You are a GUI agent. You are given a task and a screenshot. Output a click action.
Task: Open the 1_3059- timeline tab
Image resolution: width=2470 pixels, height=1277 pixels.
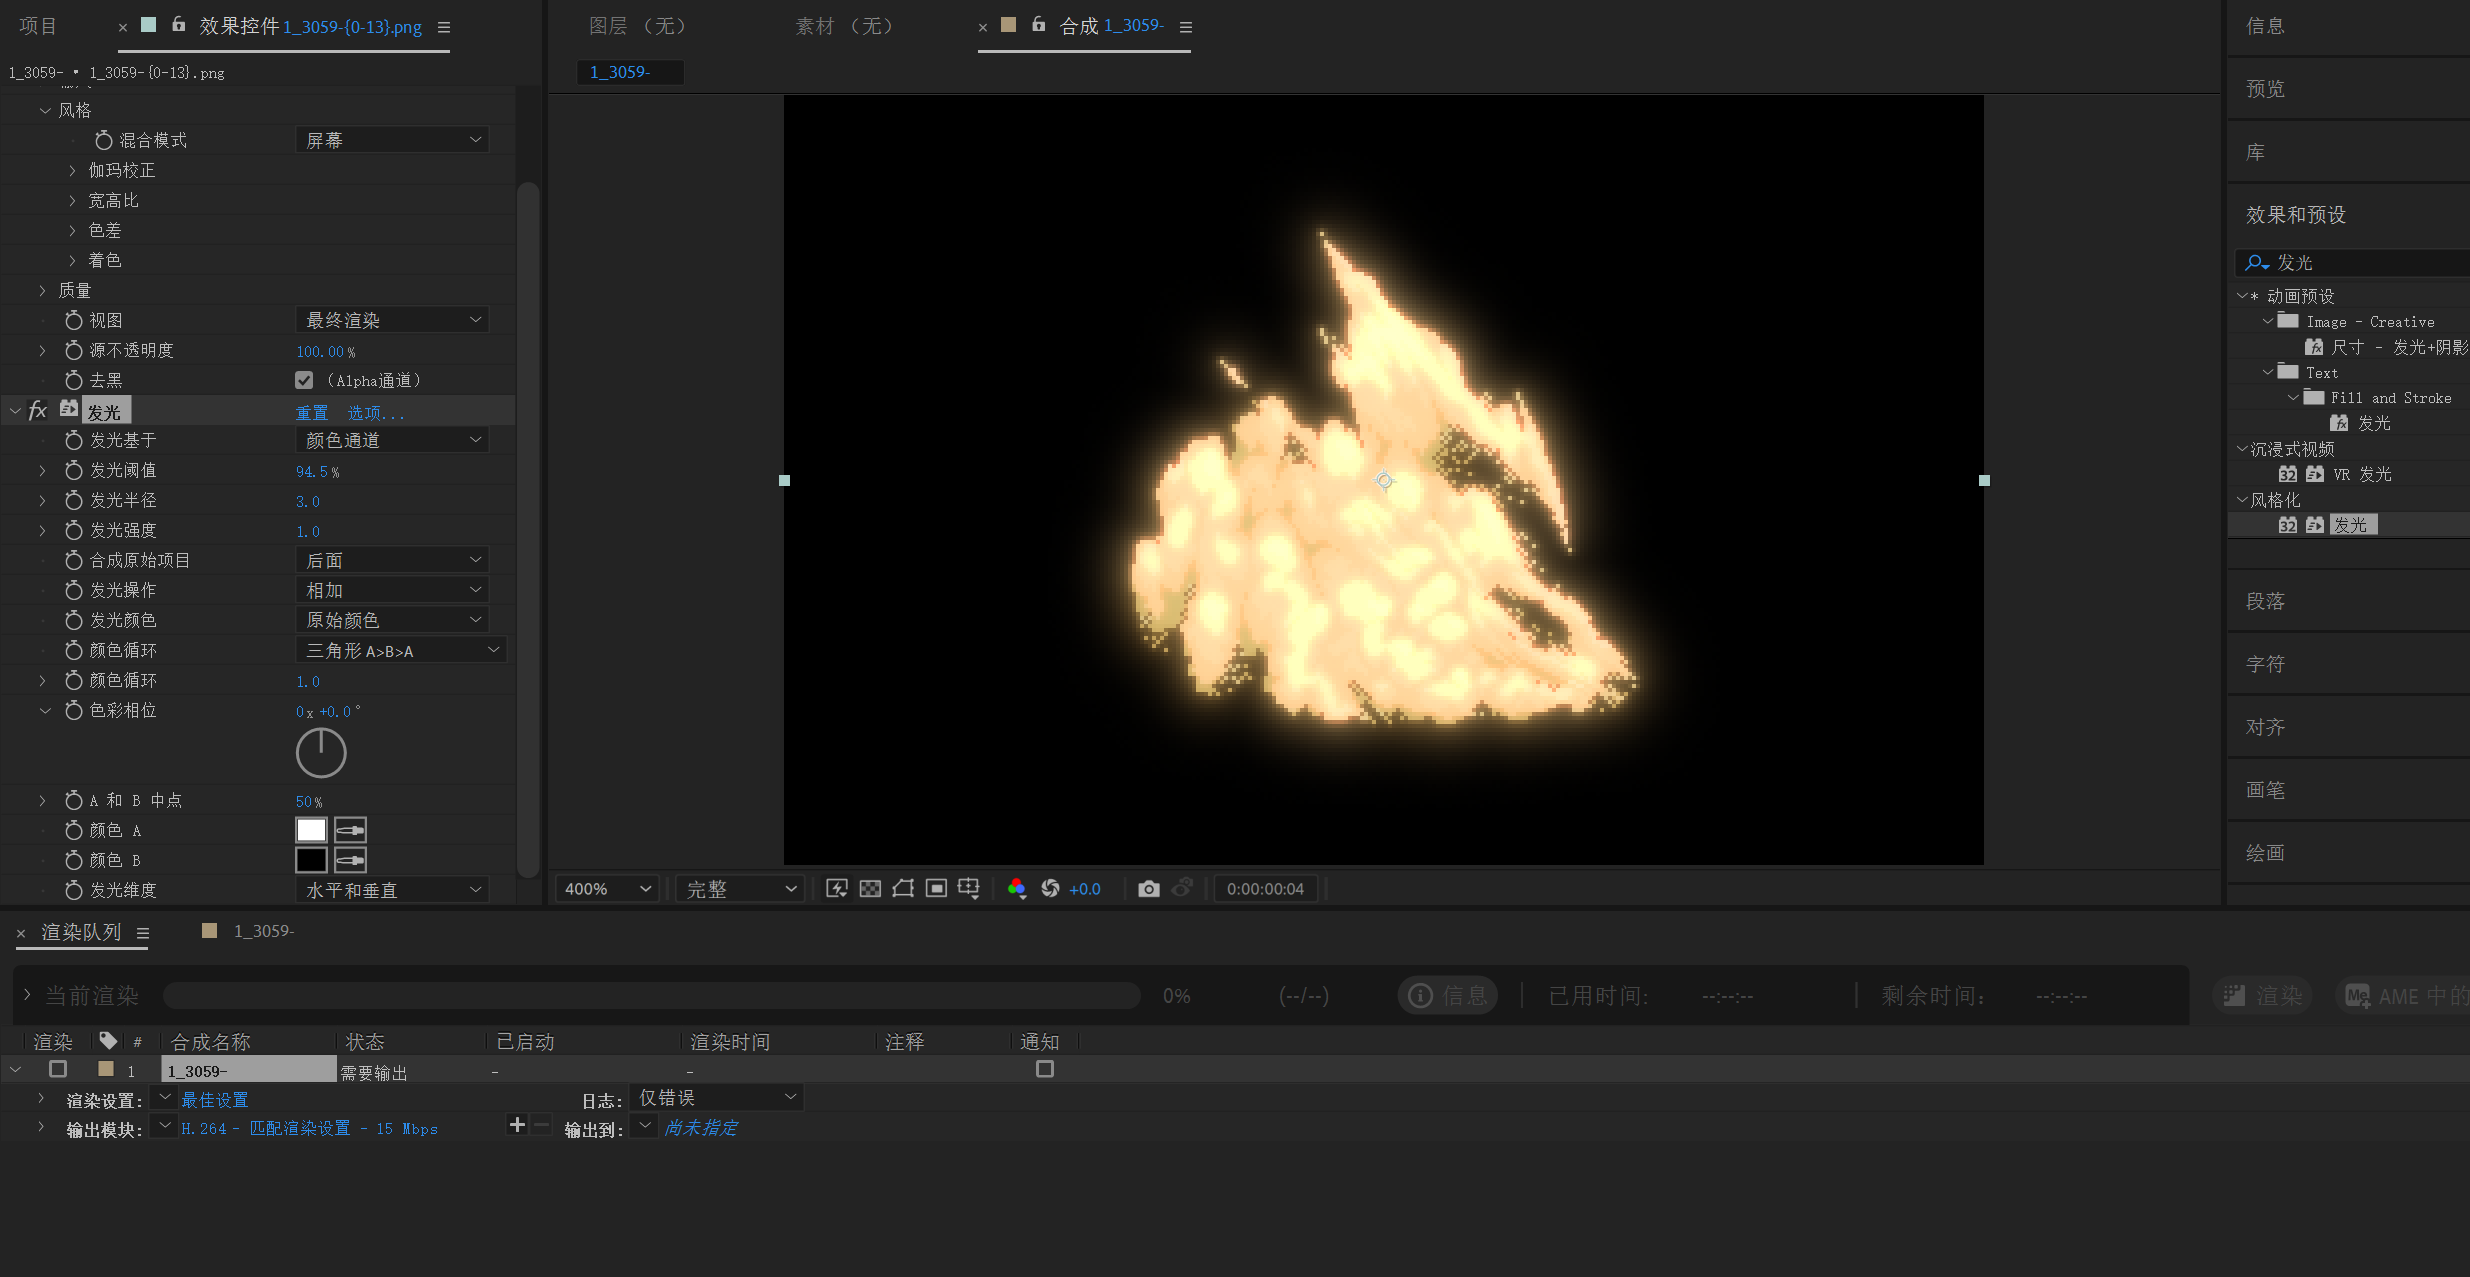coord(263,931)
